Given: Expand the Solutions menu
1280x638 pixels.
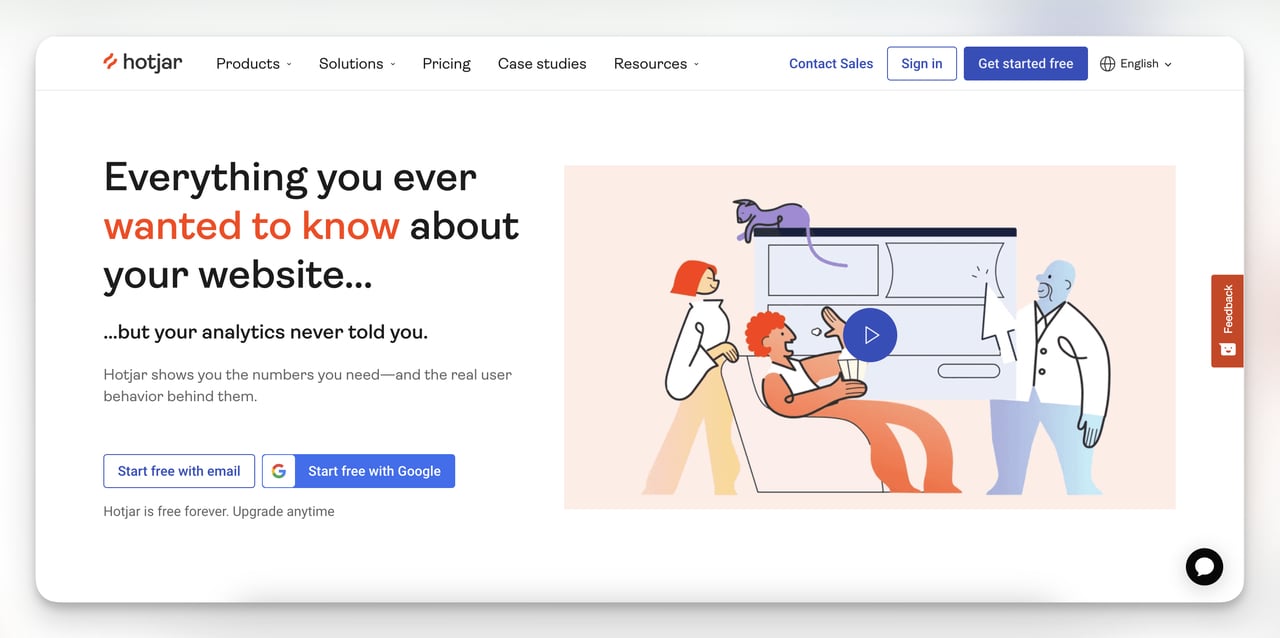Looking at the screenshot, I should (357, 63).
